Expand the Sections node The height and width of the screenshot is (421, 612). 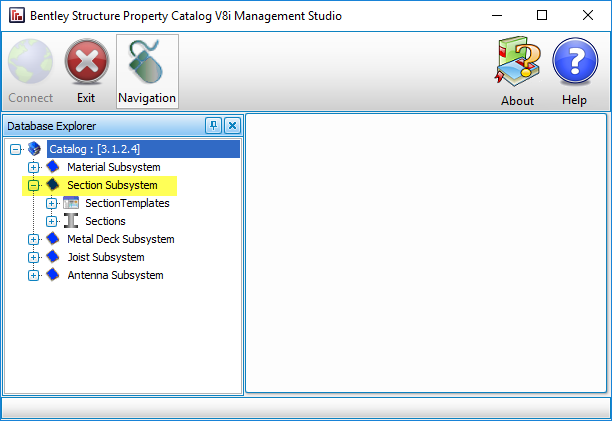tap(52, 221)
